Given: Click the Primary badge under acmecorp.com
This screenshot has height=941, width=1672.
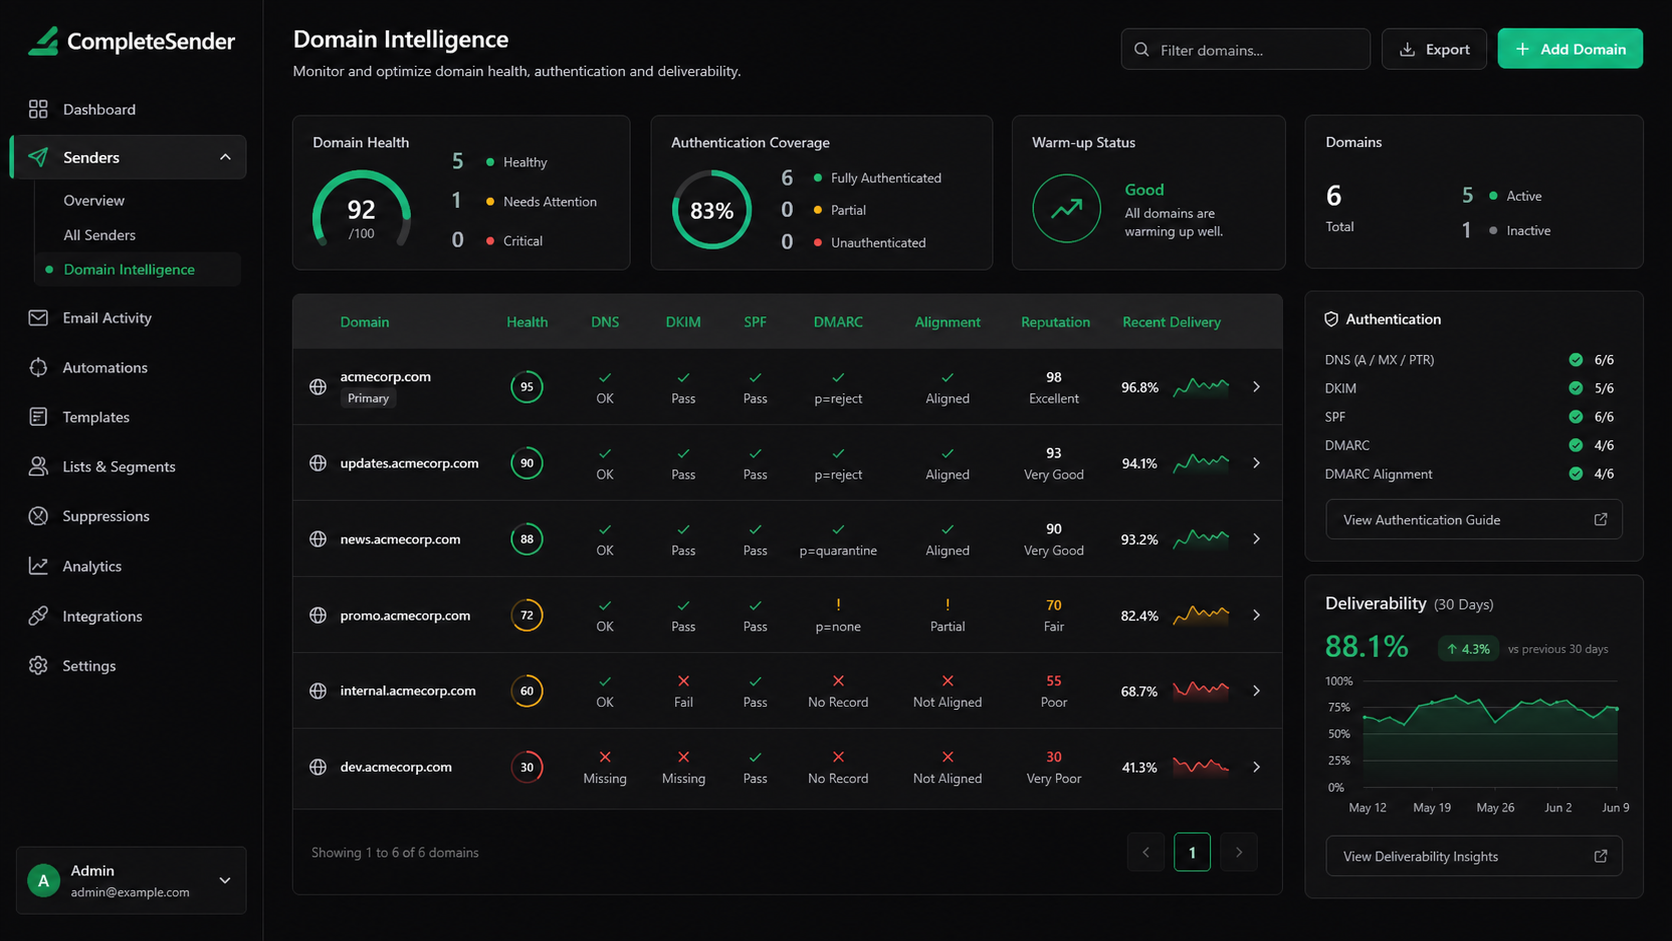Looking at the screenshot, I should coord(368,398).
